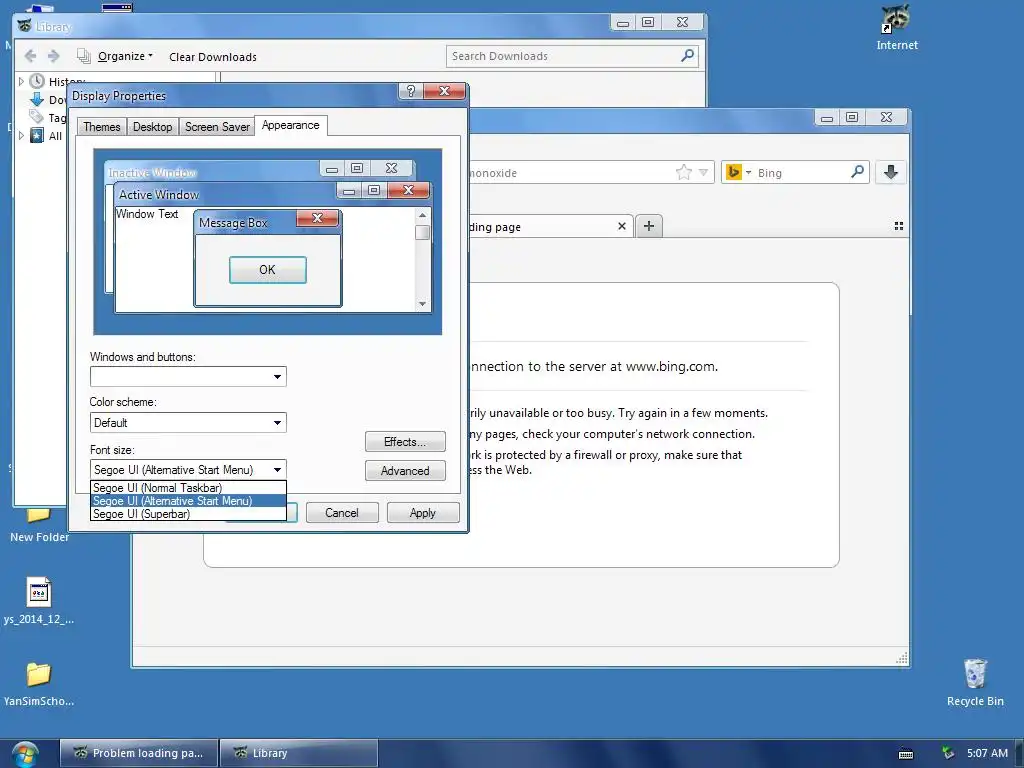Click the browser window resize grip
1024x768 pixels.
point(902,658)
